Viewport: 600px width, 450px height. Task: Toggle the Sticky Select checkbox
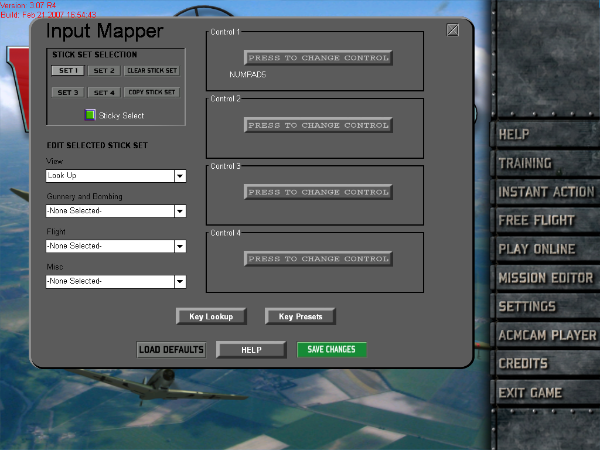pos(89,115)
